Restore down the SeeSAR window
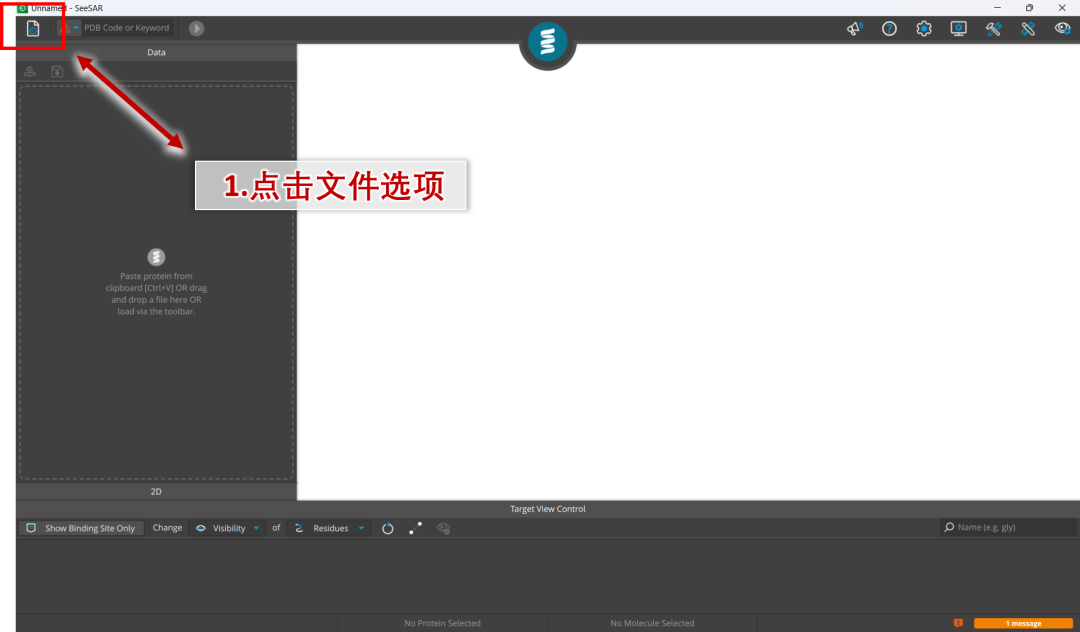This screenshot has width=1080, height=632. point(1029,8)
